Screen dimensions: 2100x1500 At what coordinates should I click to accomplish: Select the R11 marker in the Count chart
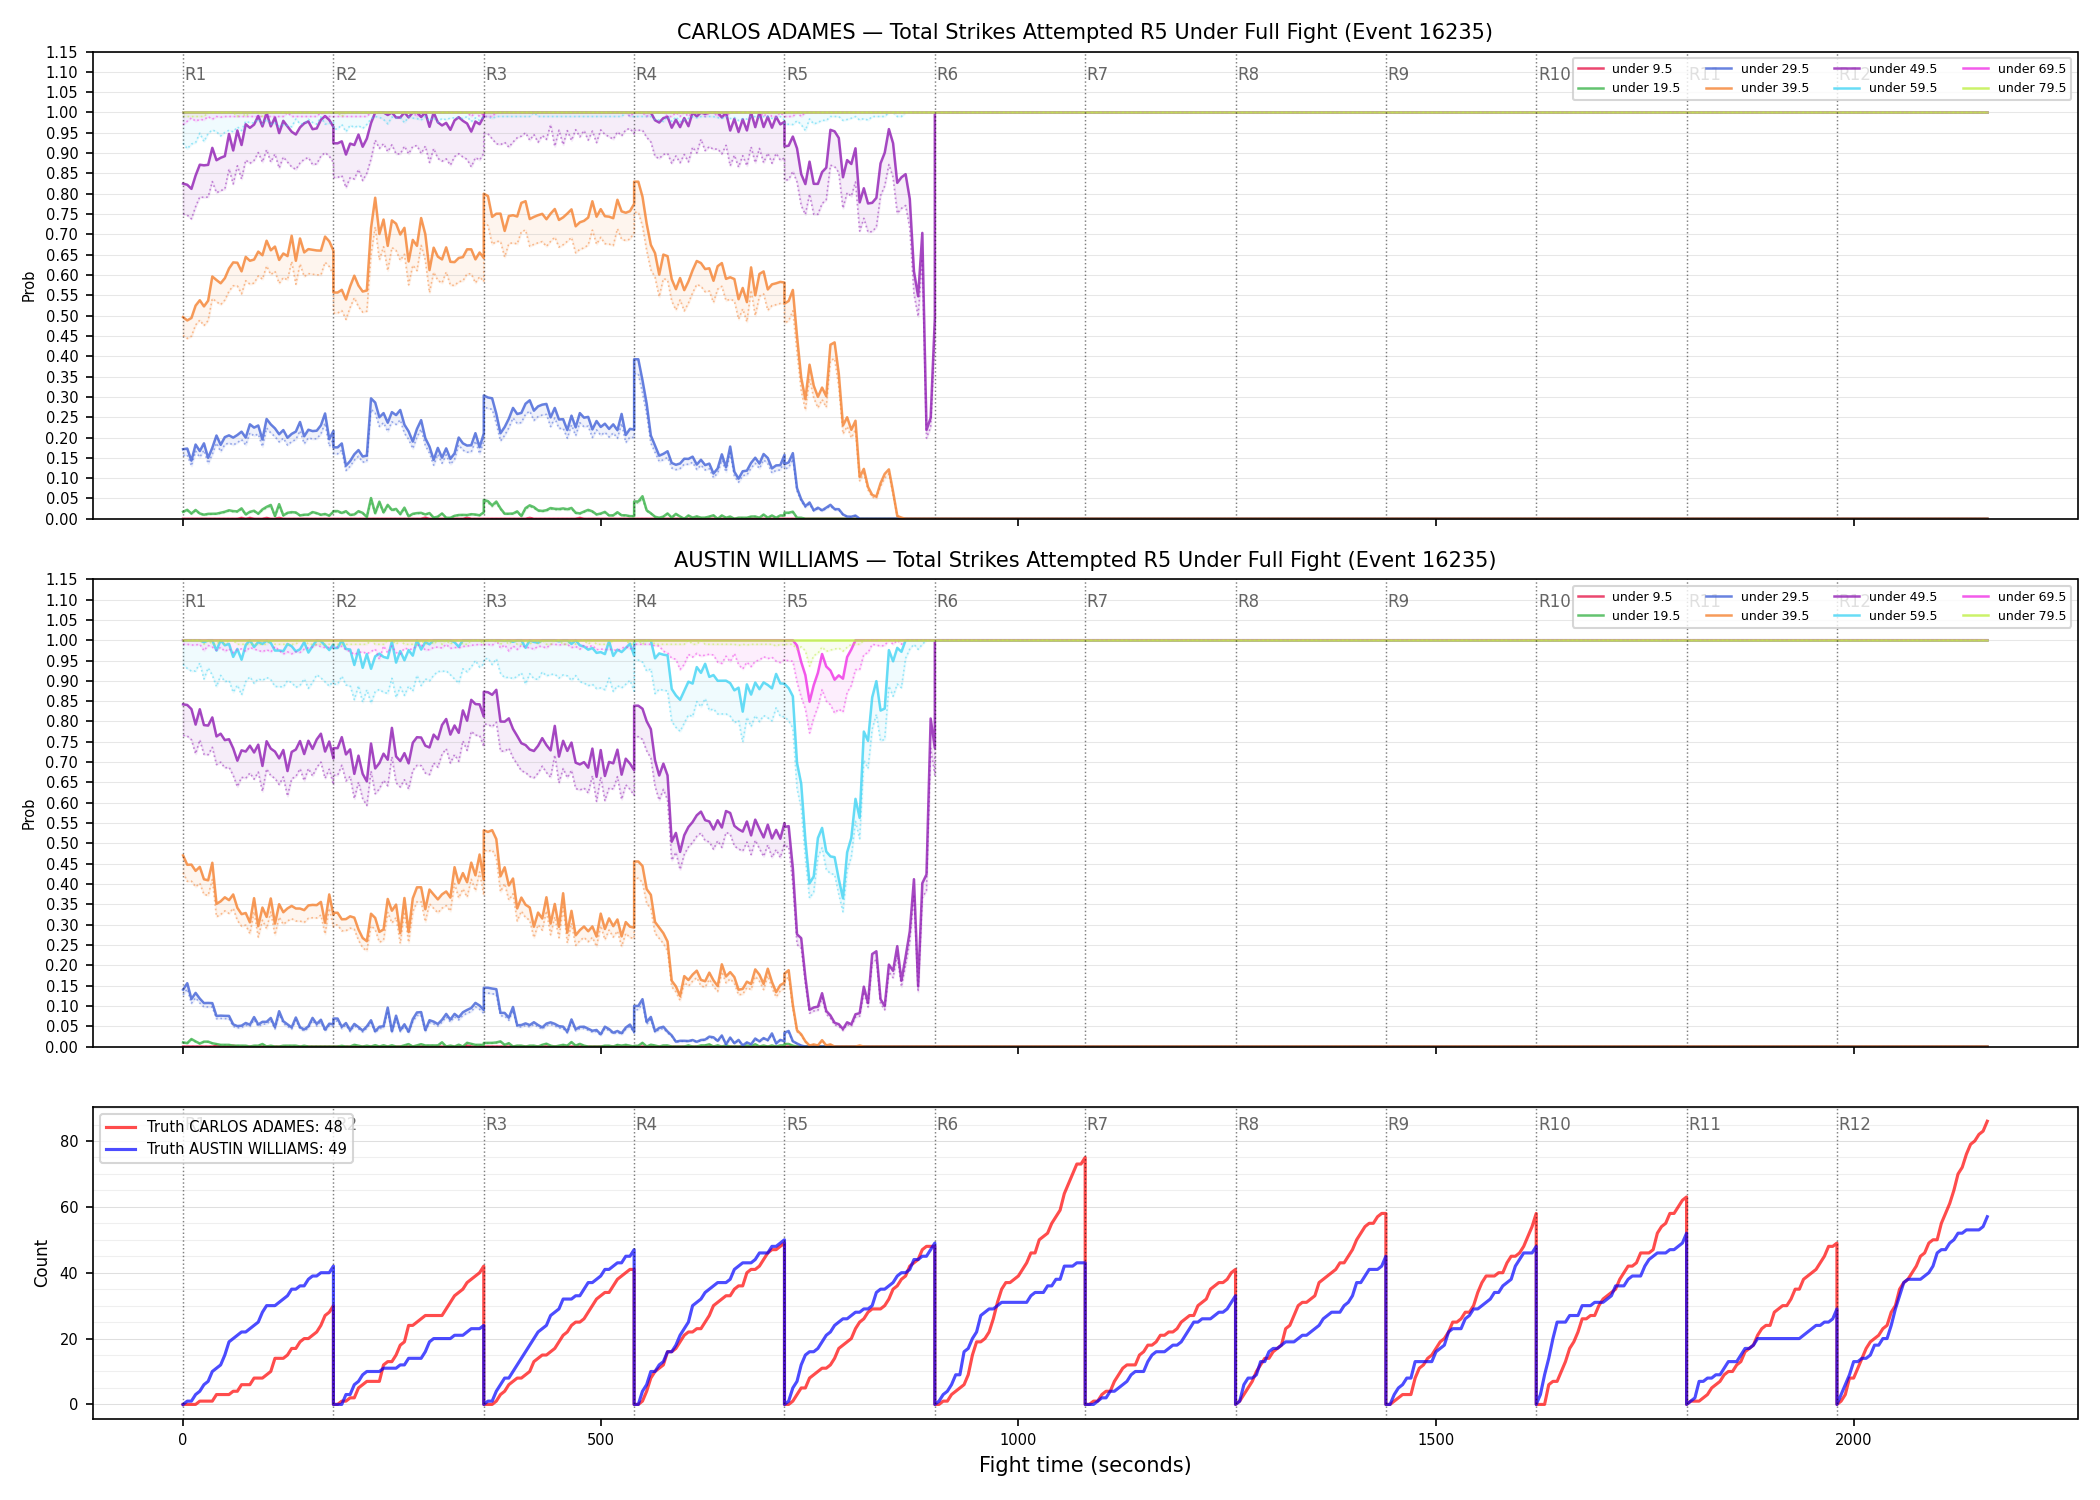coord(1704,1124)
